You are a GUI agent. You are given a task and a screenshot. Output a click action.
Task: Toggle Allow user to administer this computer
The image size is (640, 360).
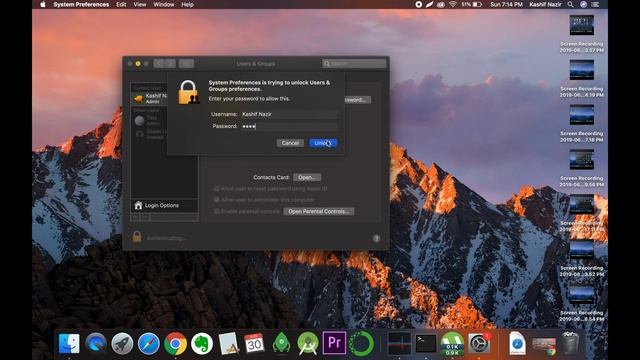tap(217, 200)
